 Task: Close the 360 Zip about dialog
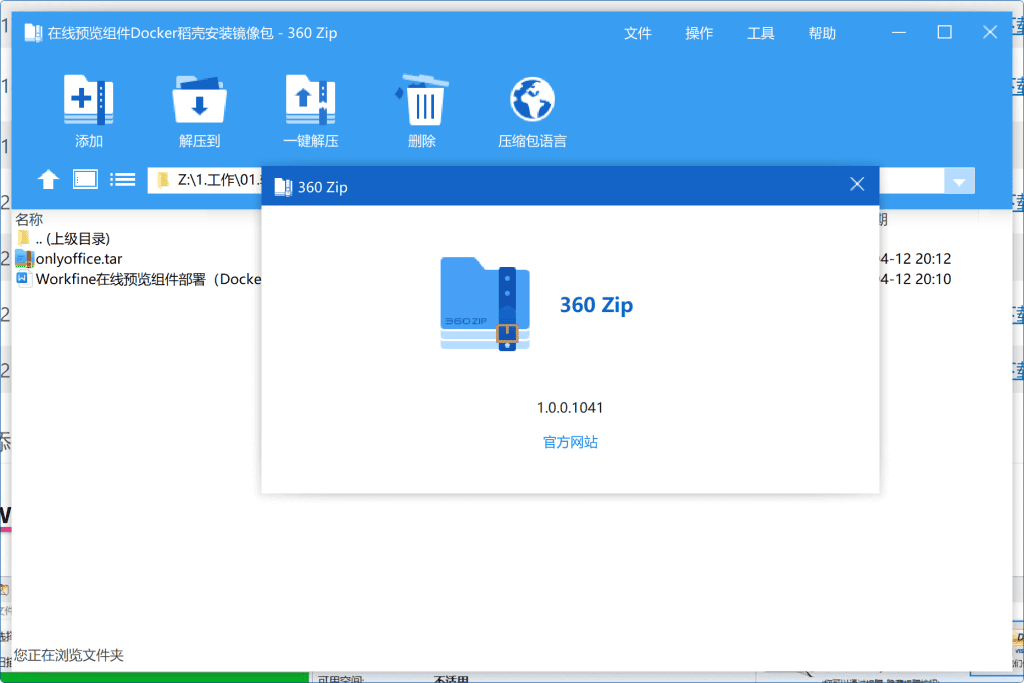tap(857, 184)
